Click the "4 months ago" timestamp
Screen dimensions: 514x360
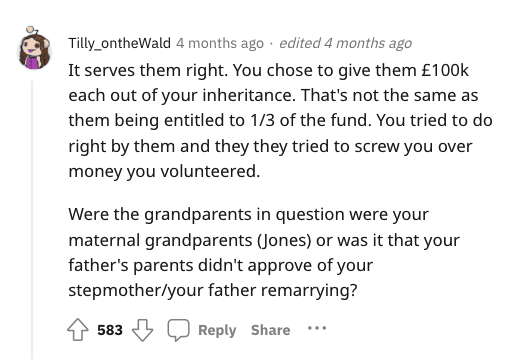coord(220,43)
